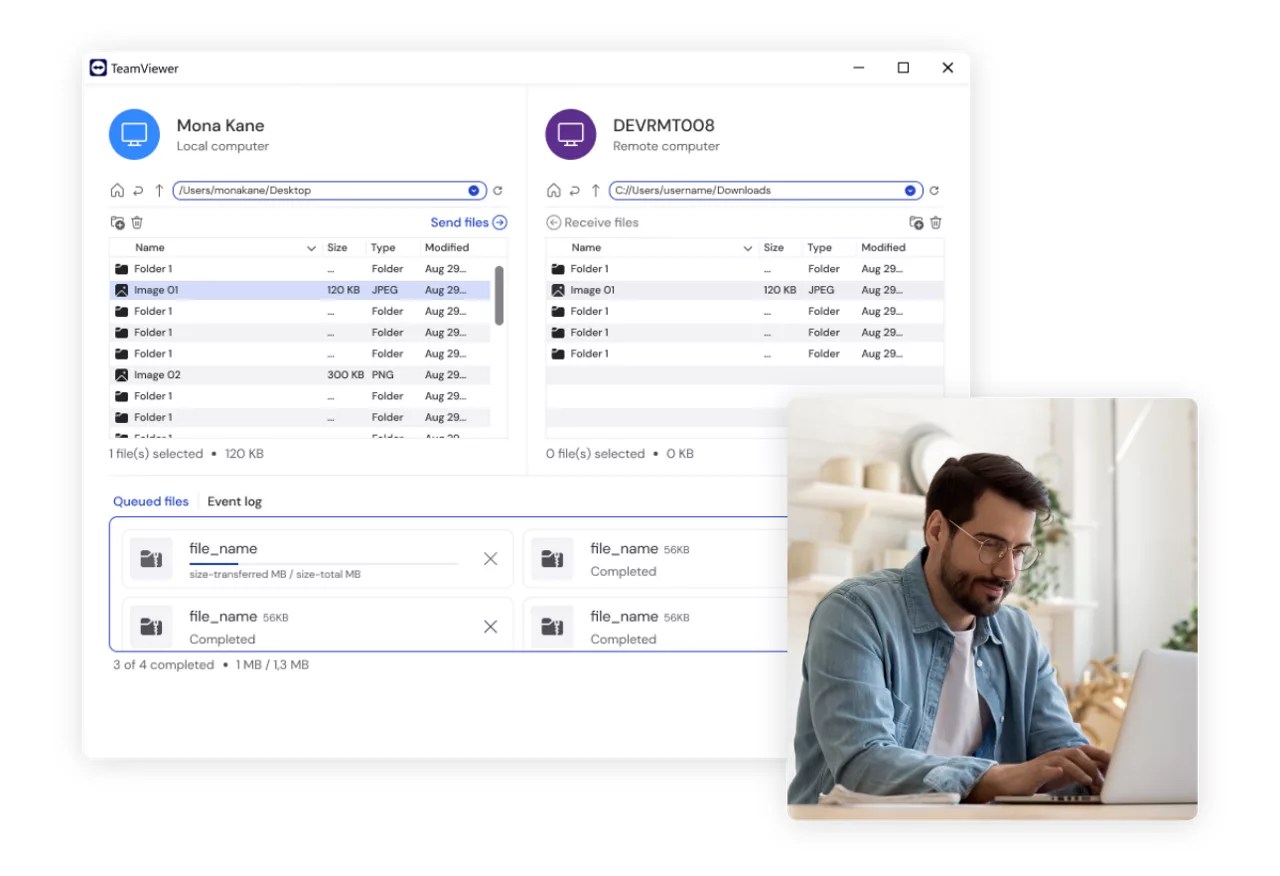Viewport: 1280px width, 876px height.
Task: Click the purple DEVRMT008 monitor avatar
Action: point(570,134)
